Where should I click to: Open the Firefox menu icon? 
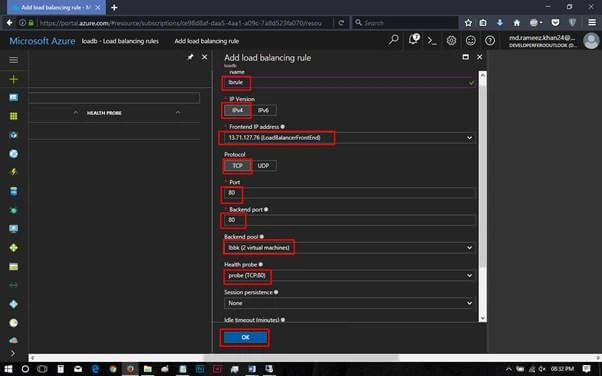point(592,23)
